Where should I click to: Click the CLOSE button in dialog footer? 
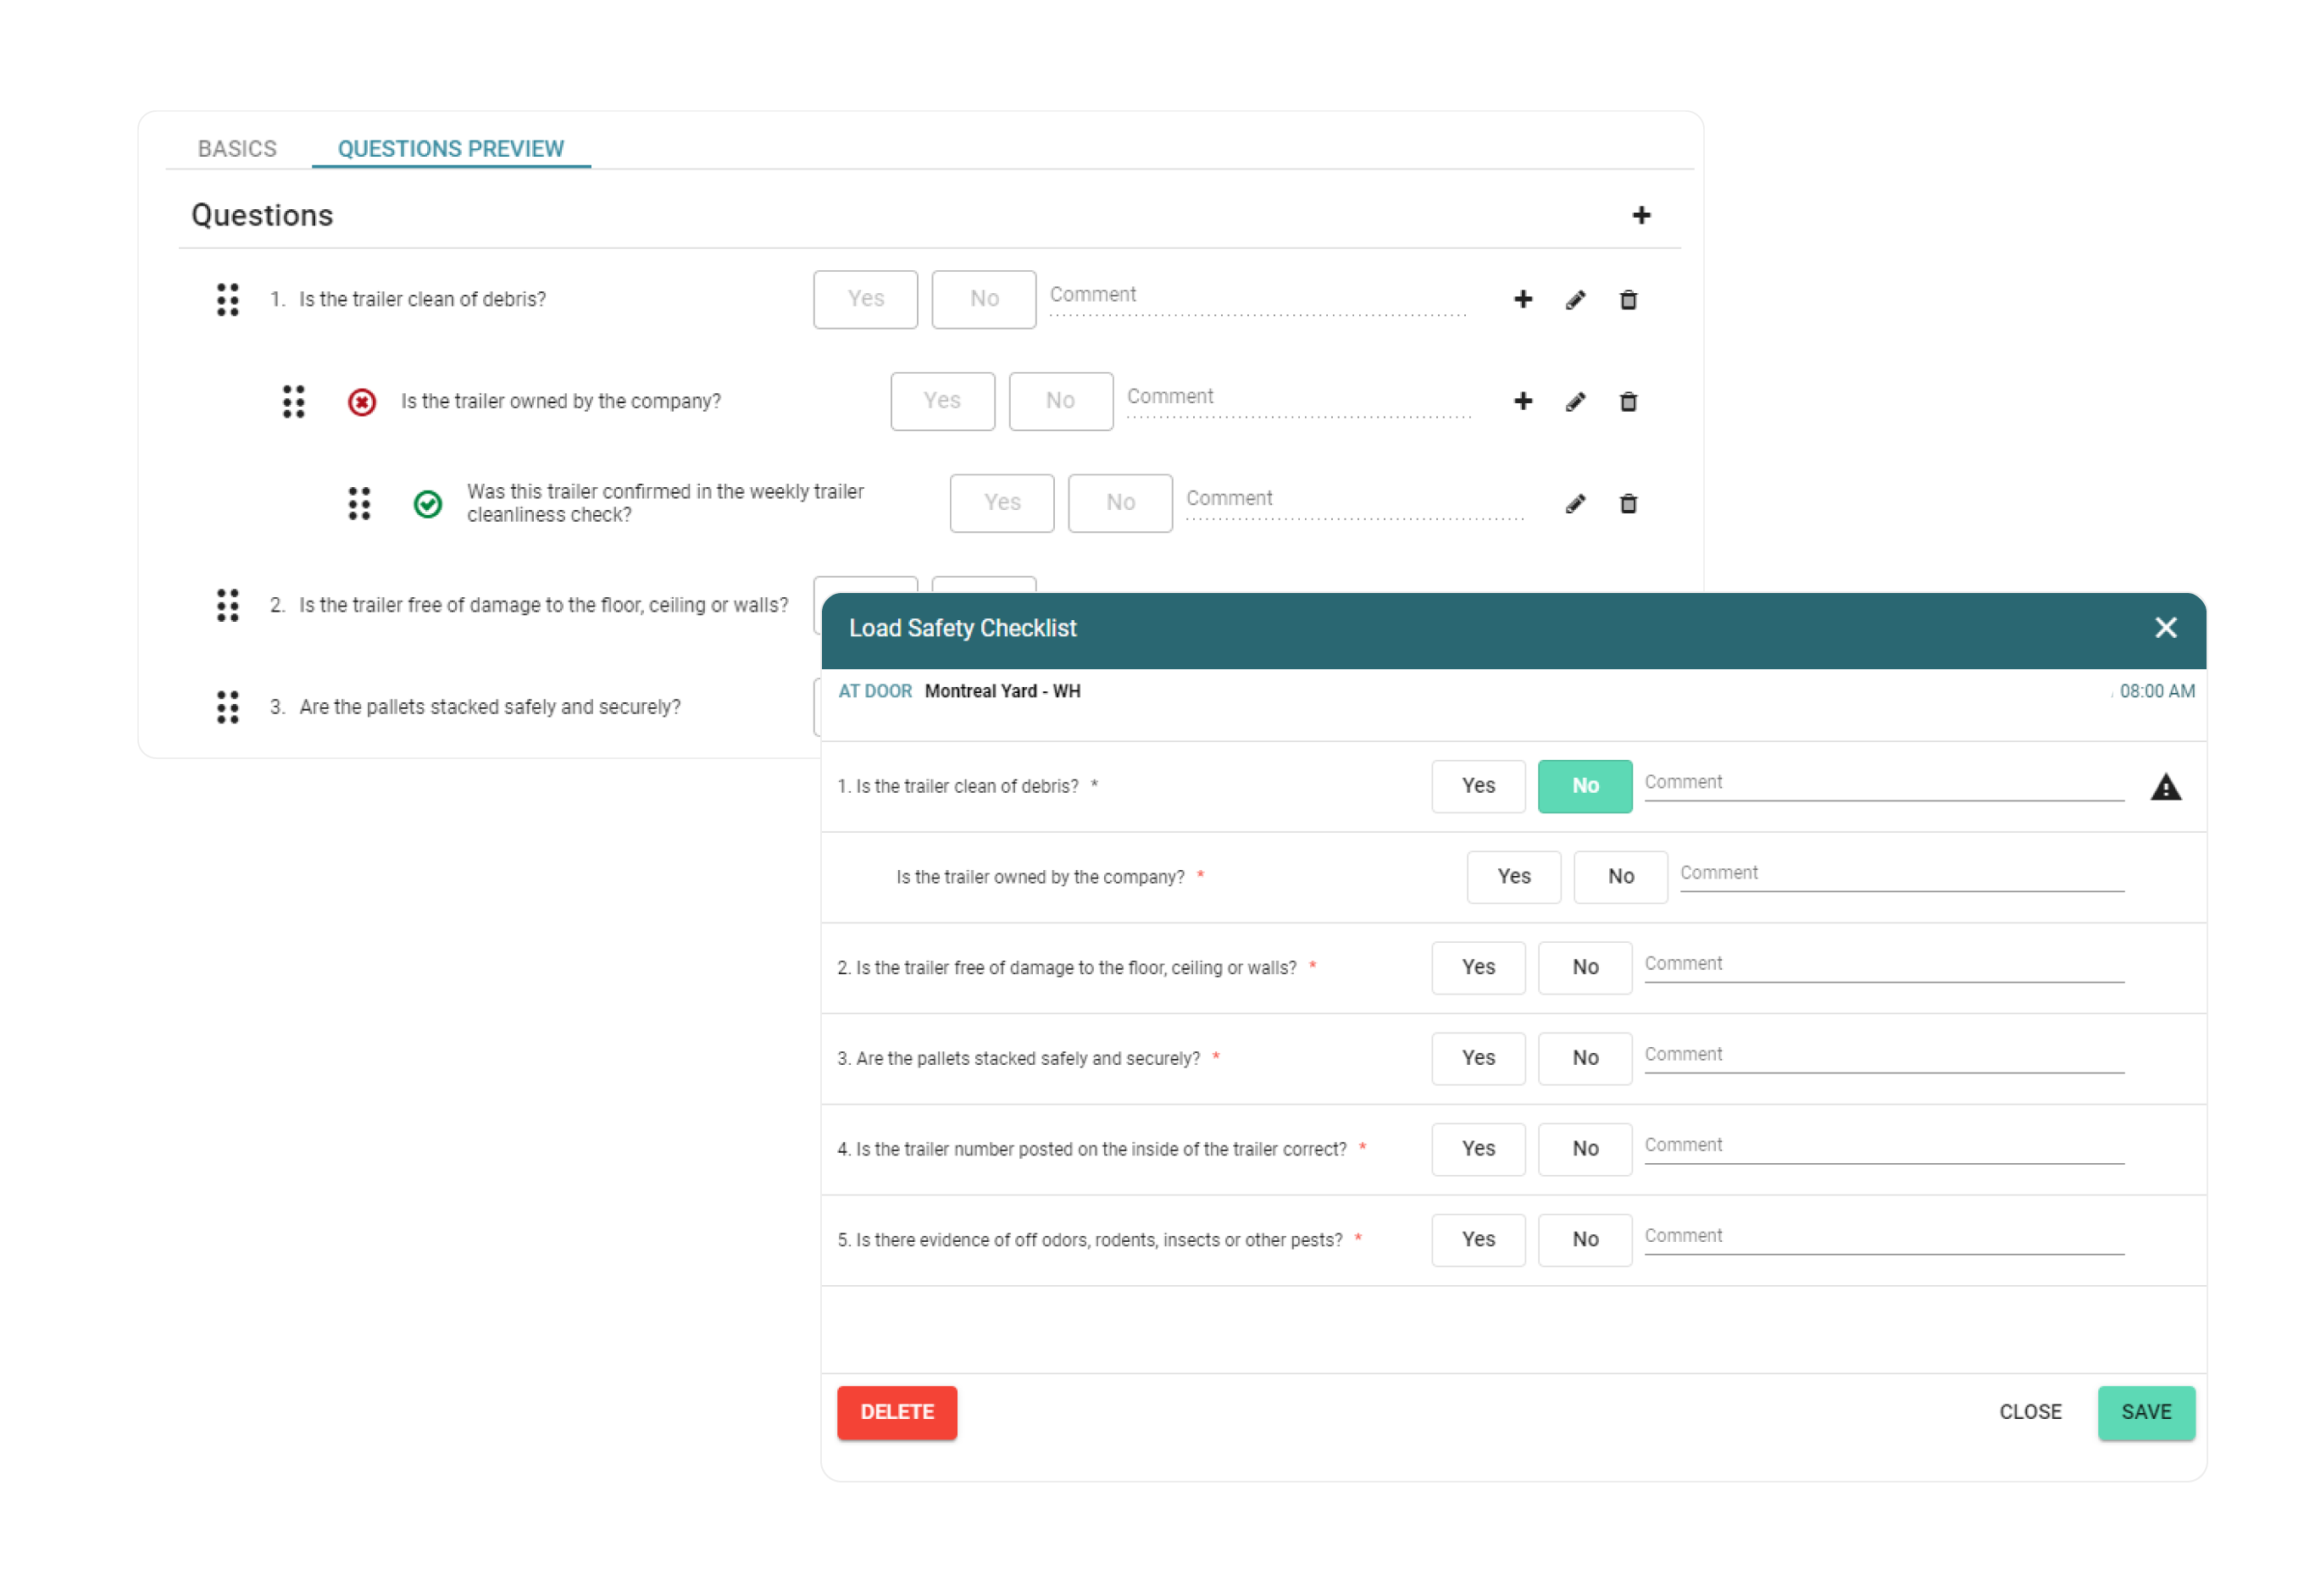tap(2030, 1413)
